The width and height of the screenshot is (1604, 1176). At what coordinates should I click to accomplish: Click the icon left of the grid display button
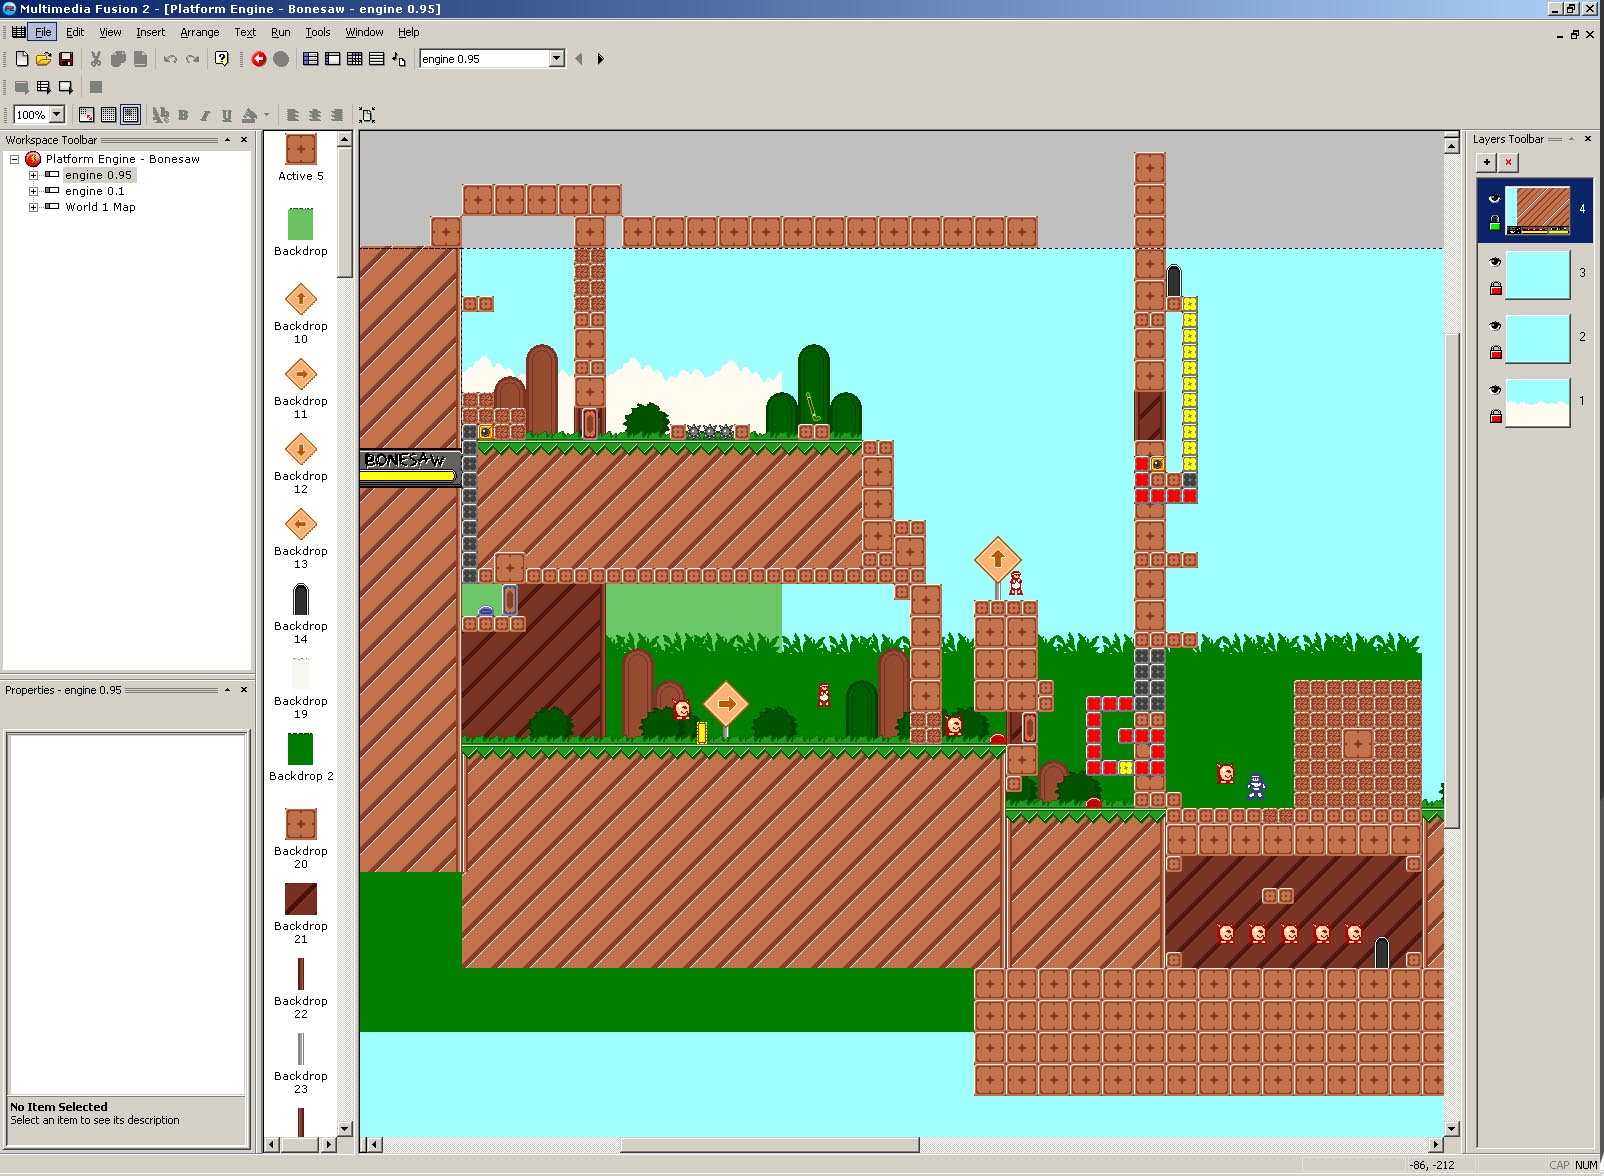[x=86, y=115]
